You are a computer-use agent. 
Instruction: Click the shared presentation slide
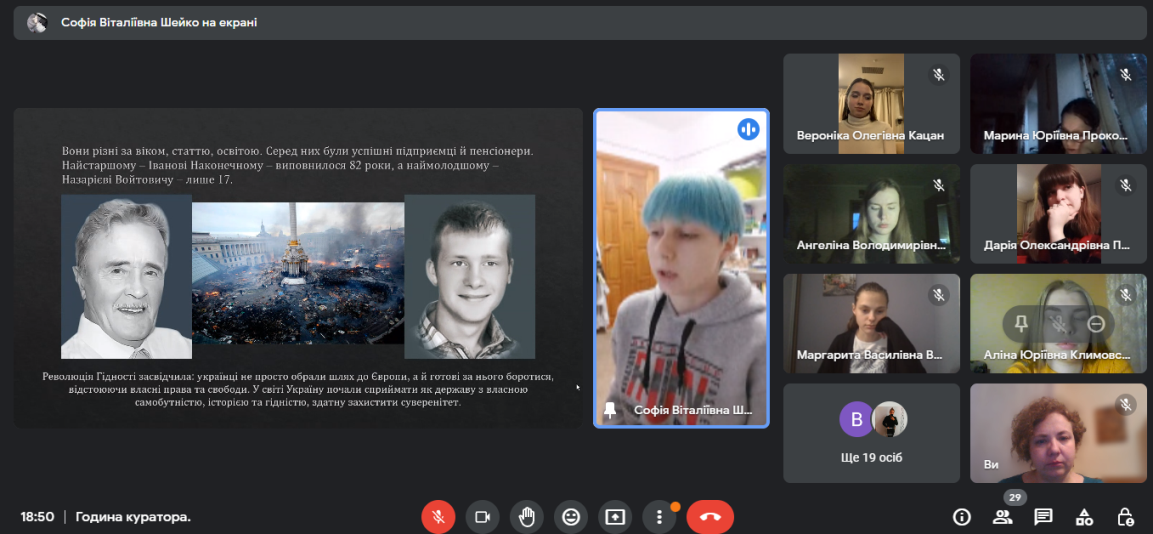(x=298, y=268)
